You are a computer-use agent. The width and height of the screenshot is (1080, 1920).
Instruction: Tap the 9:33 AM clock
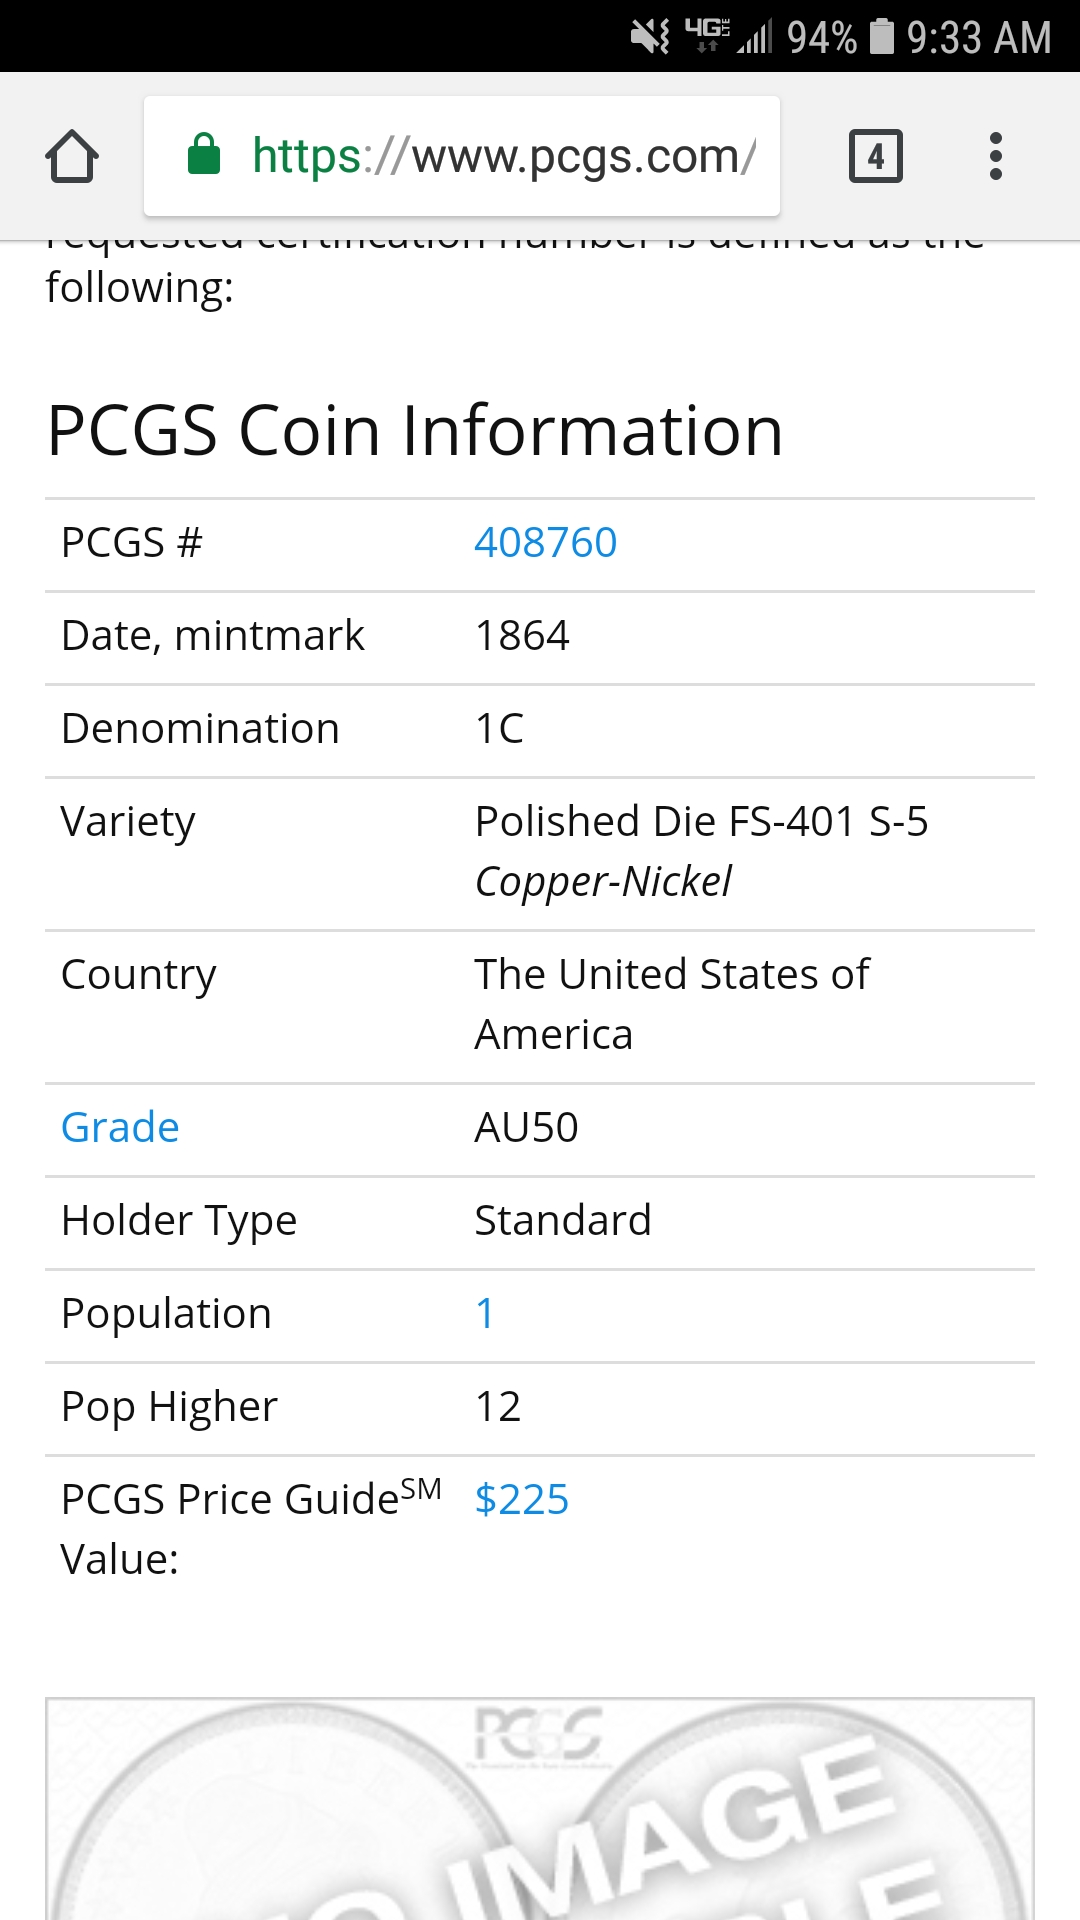click(978, 38)
